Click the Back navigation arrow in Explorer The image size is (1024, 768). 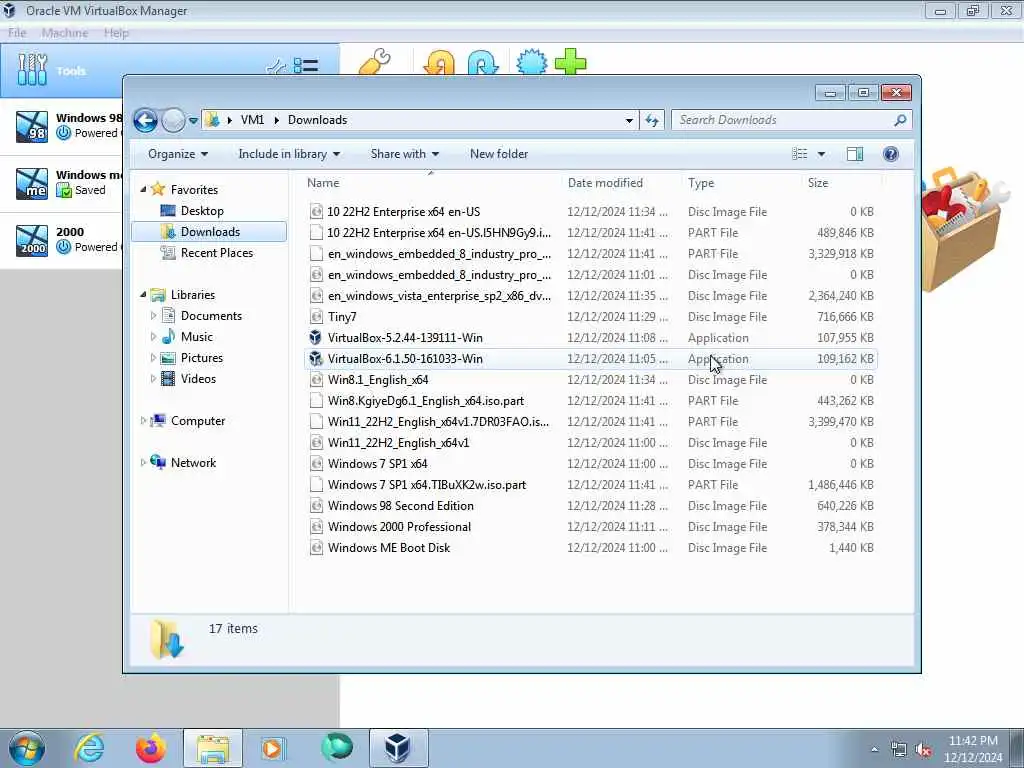click(x=145, y=120)
